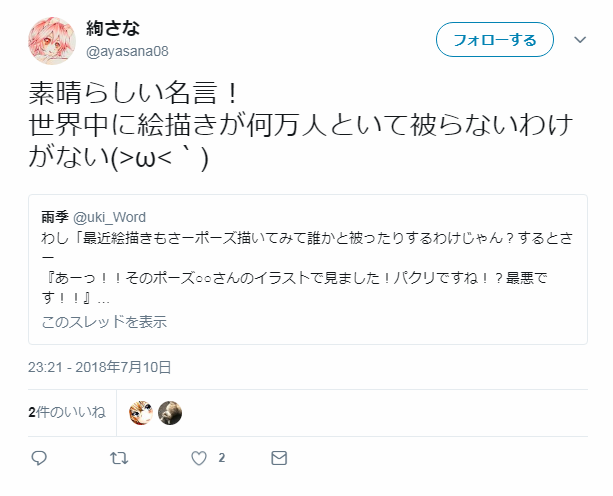Open the timestamp 23:21 - 2018年7月10日

(x=100, y=367)
